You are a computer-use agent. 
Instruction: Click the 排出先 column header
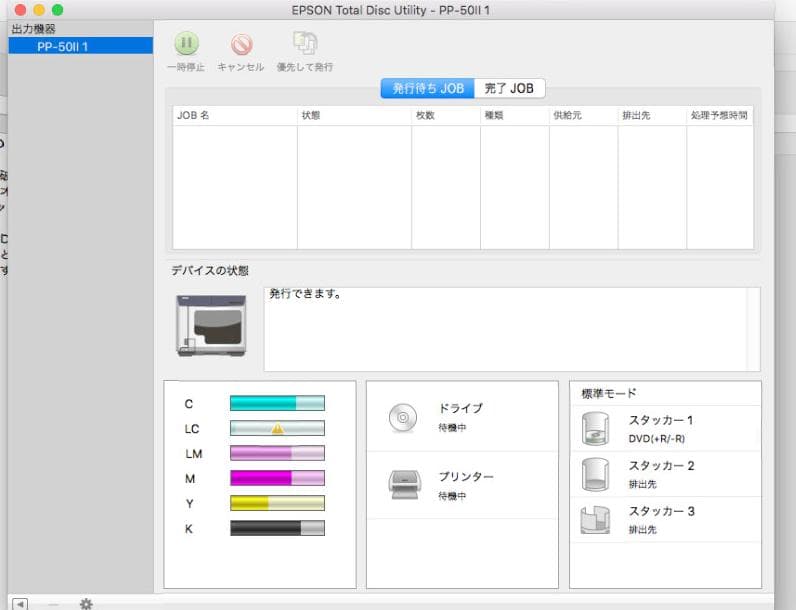pyautogui.click(x=652, y=115)
